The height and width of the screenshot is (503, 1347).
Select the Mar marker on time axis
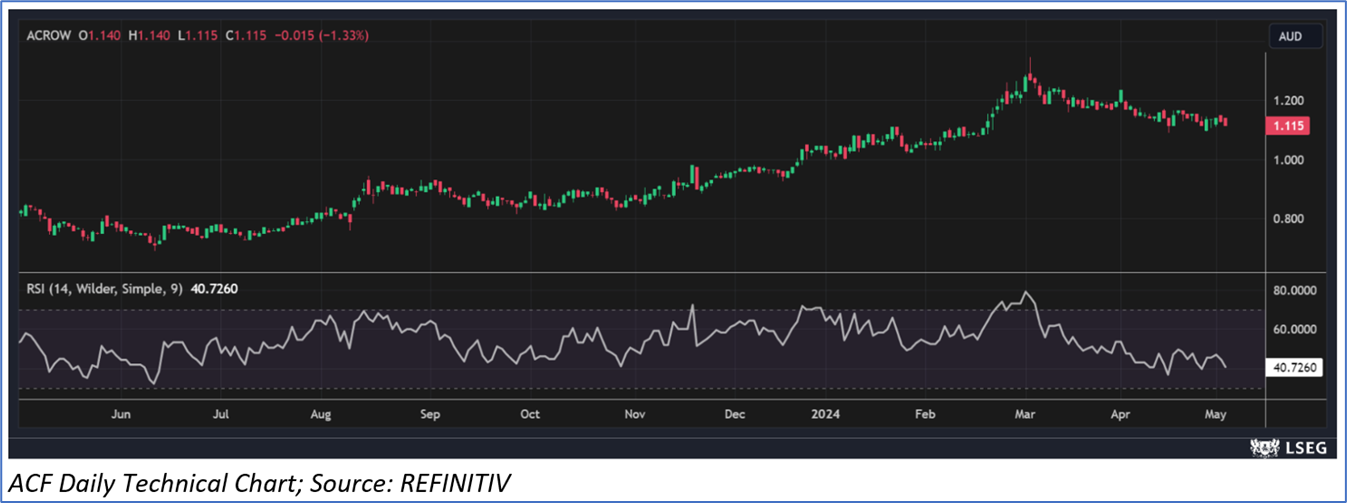(1026, 413)
